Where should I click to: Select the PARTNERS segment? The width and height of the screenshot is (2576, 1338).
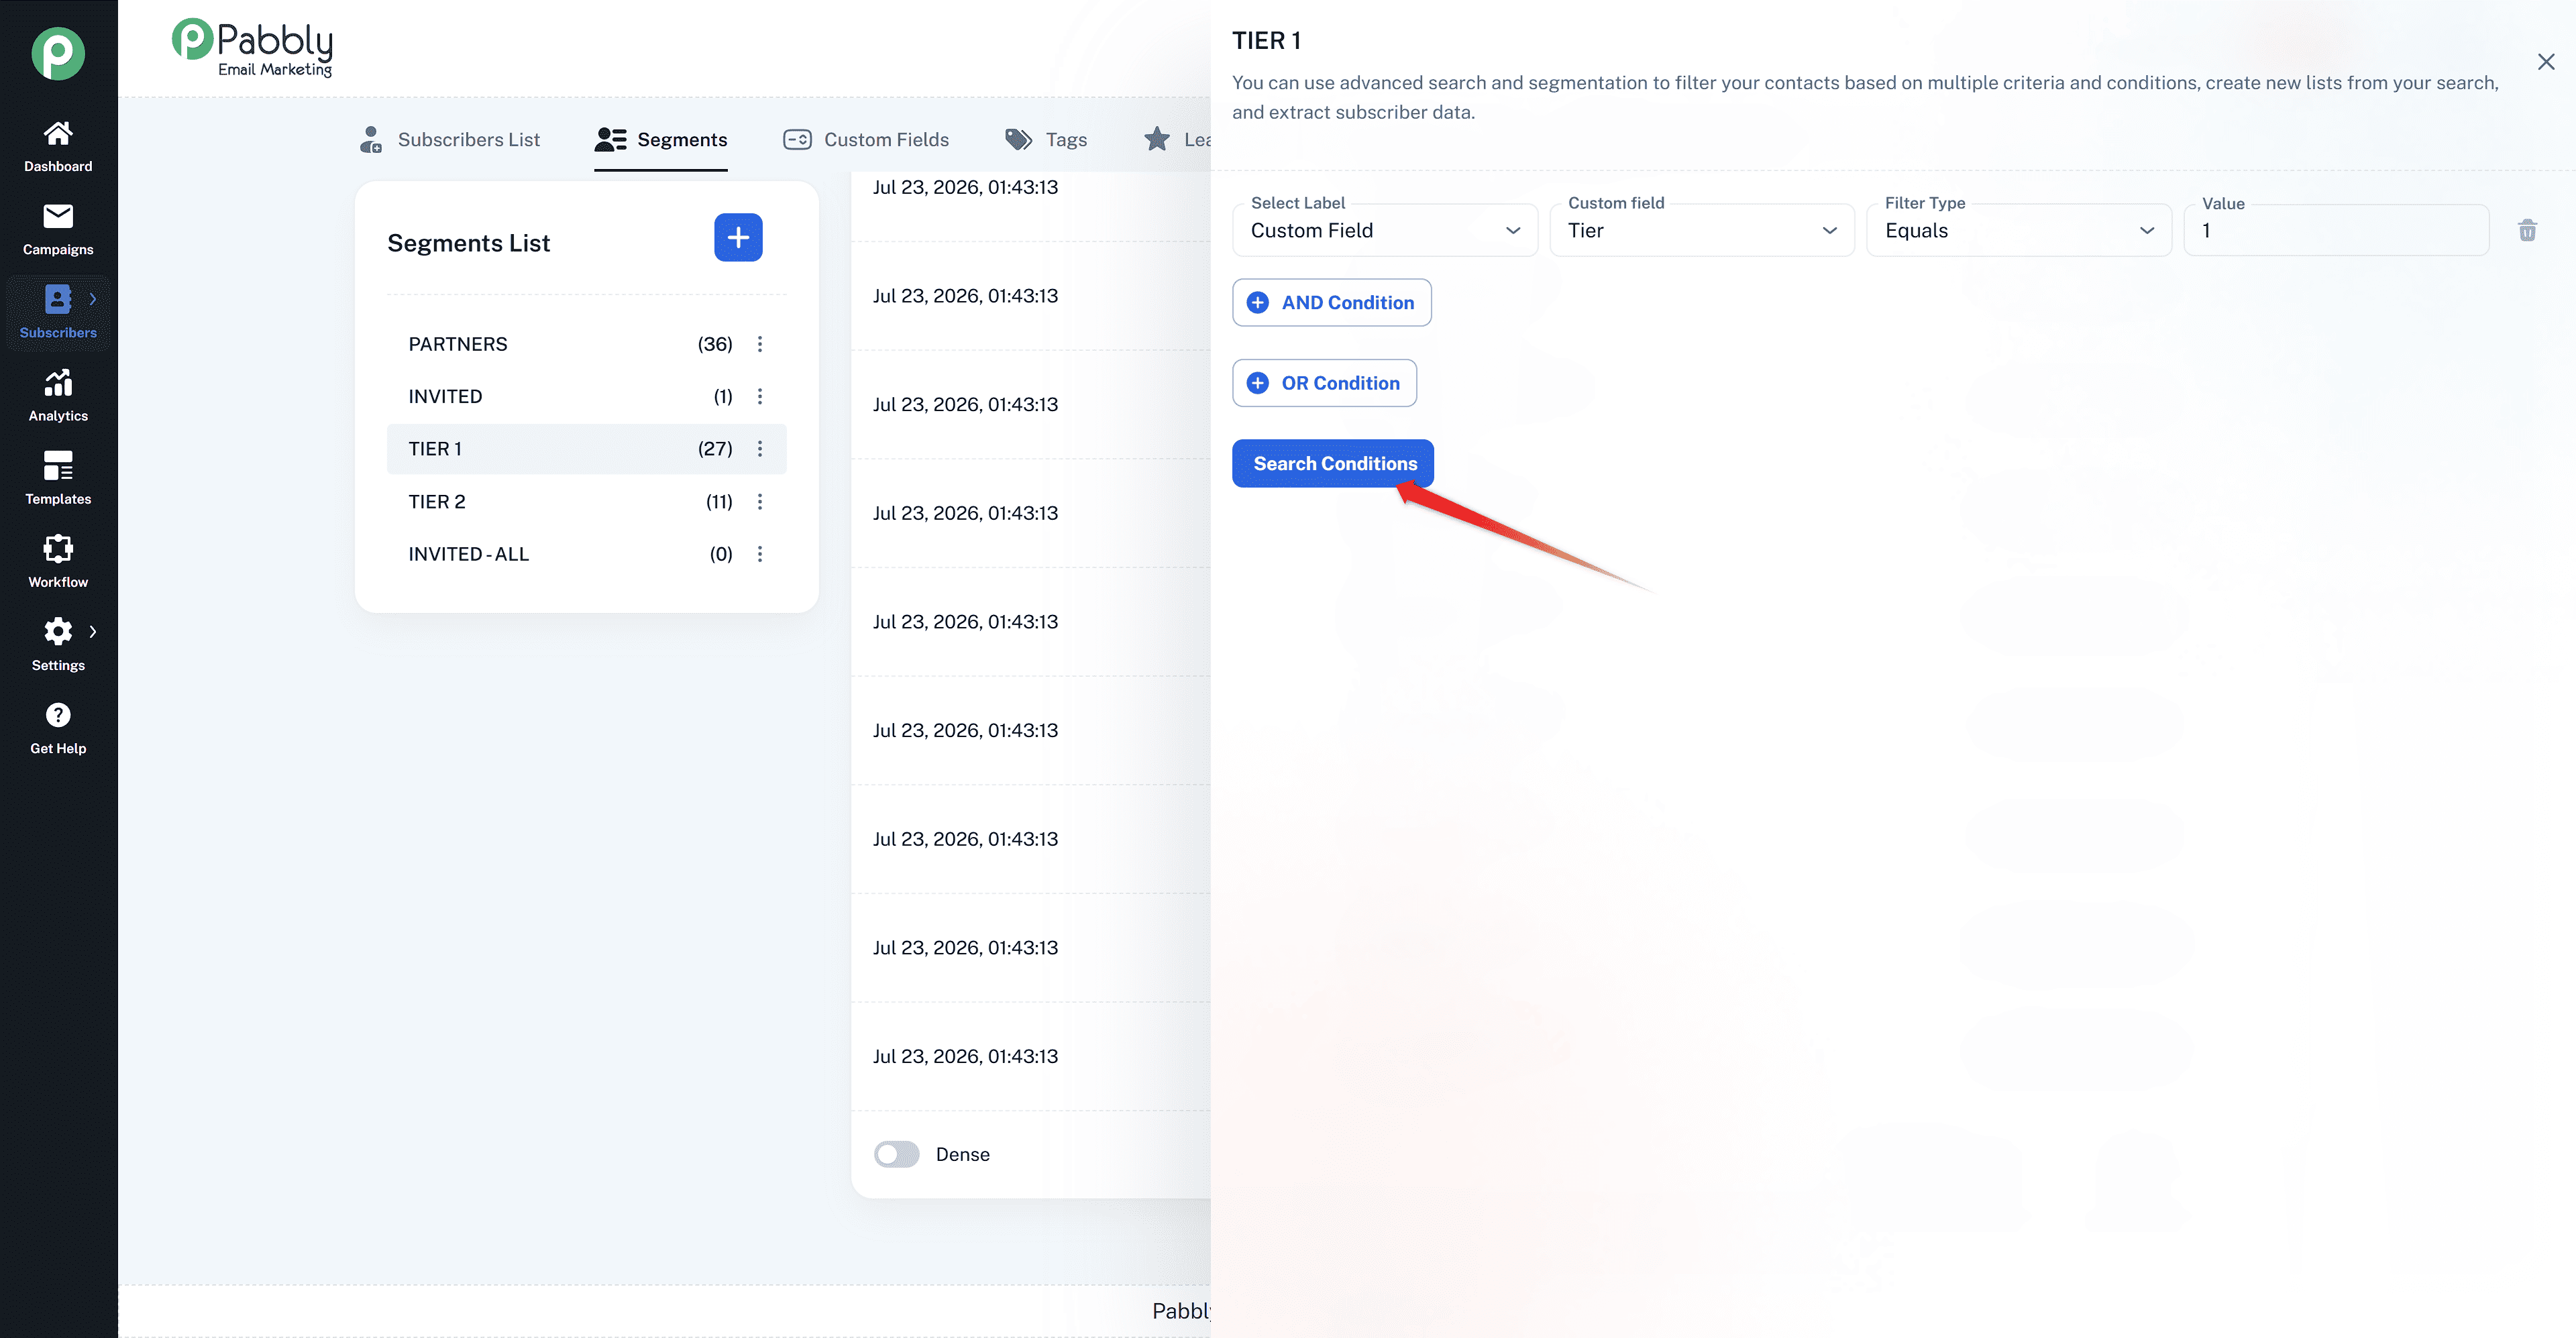pyautogui.click(x=586, y=344)
